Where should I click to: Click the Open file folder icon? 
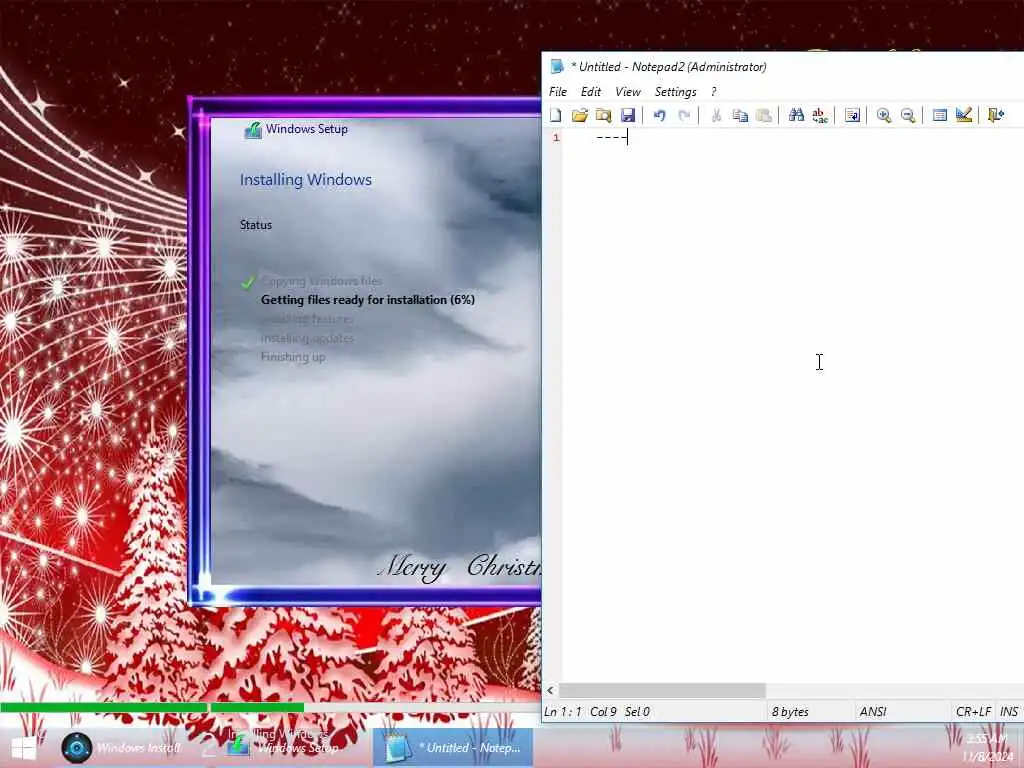pyautogui.click(x=579, y=116)
